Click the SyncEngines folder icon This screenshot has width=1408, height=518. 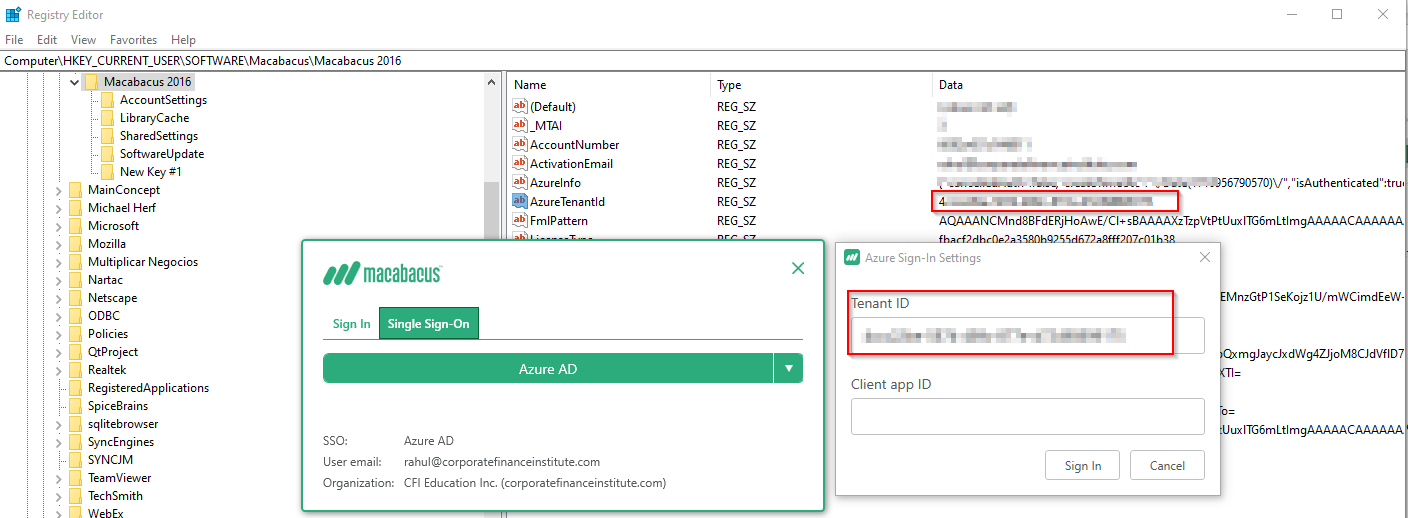76,442
